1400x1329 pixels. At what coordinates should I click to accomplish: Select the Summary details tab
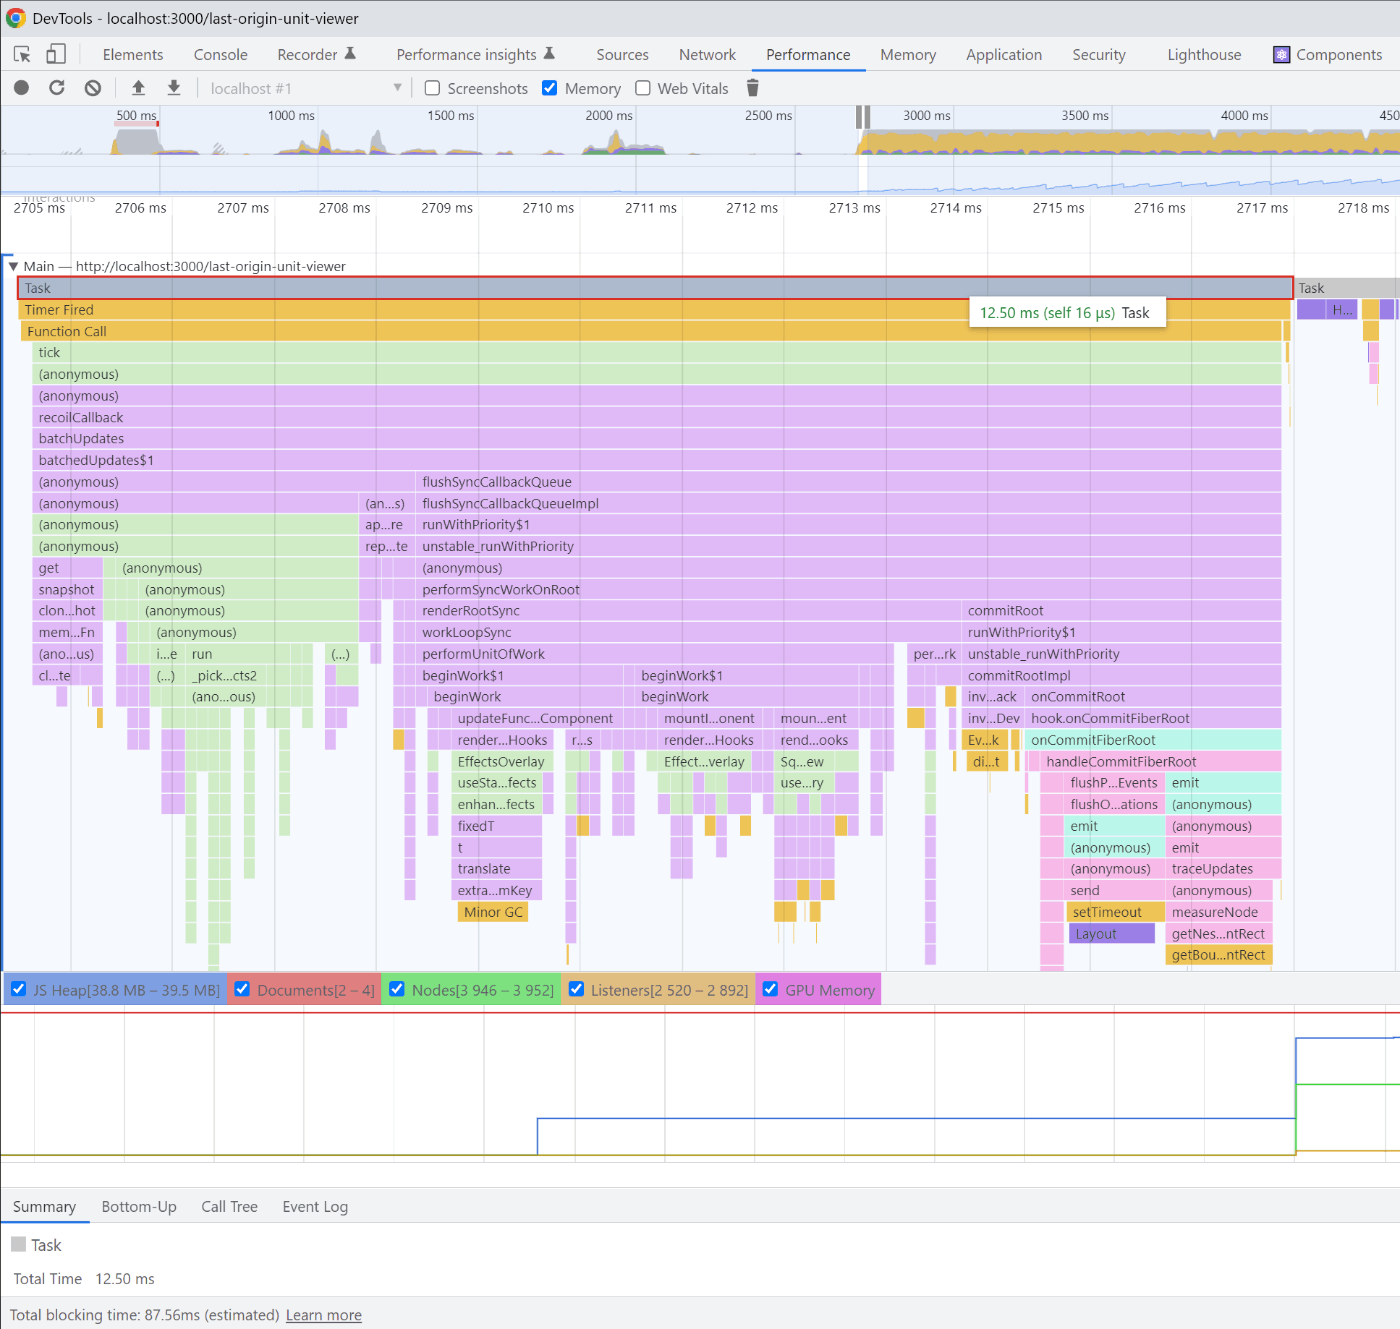tap(44, 1206)
